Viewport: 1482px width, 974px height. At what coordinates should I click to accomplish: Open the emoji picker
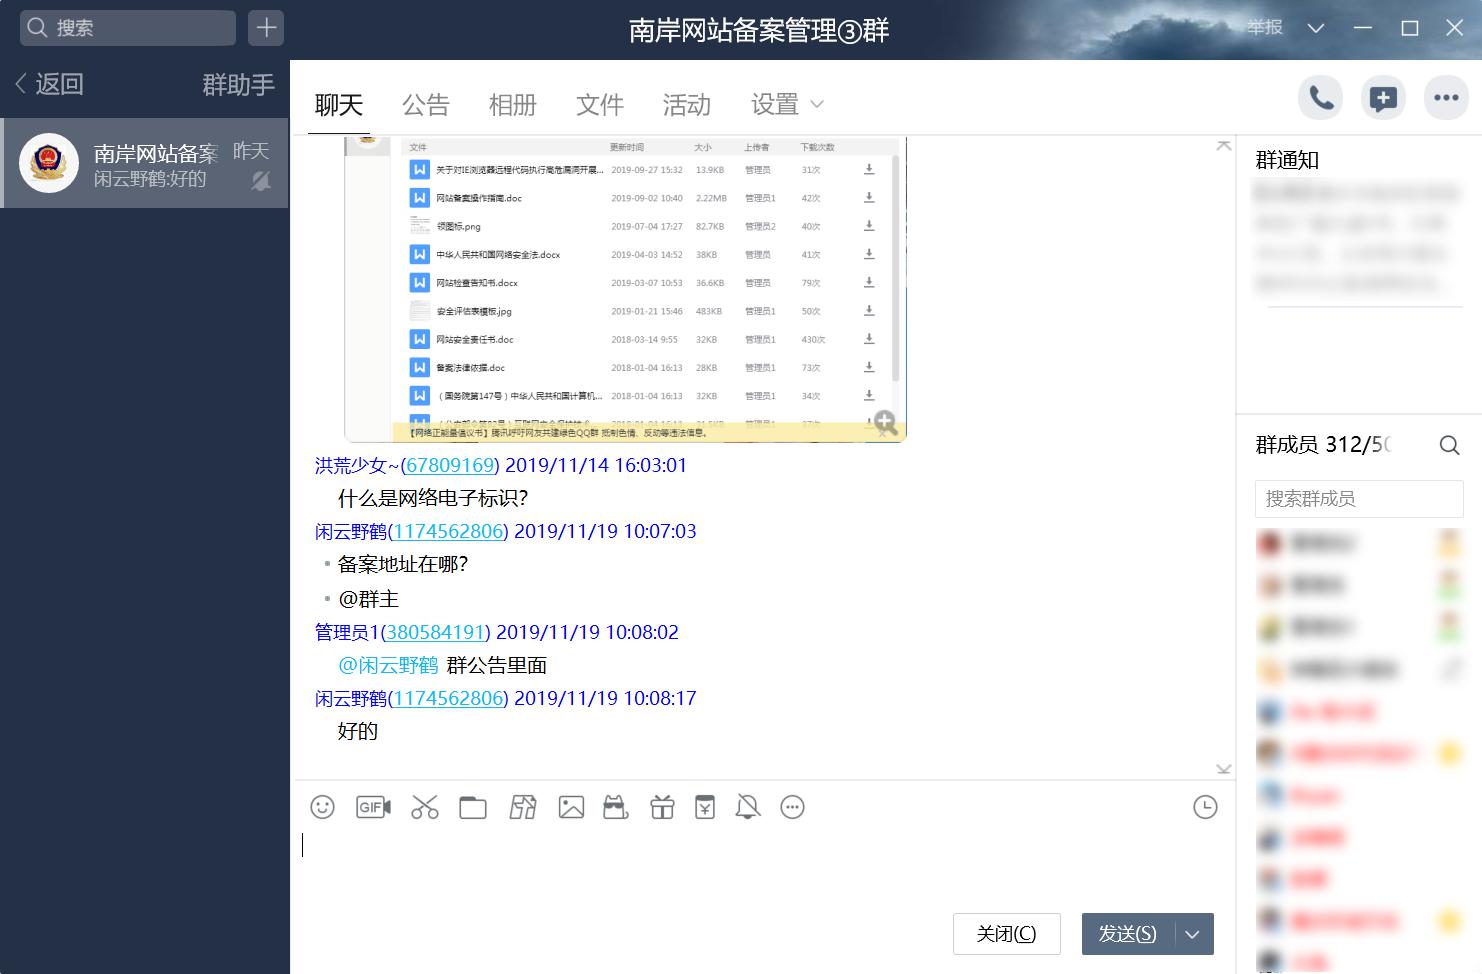click(322, 807)
